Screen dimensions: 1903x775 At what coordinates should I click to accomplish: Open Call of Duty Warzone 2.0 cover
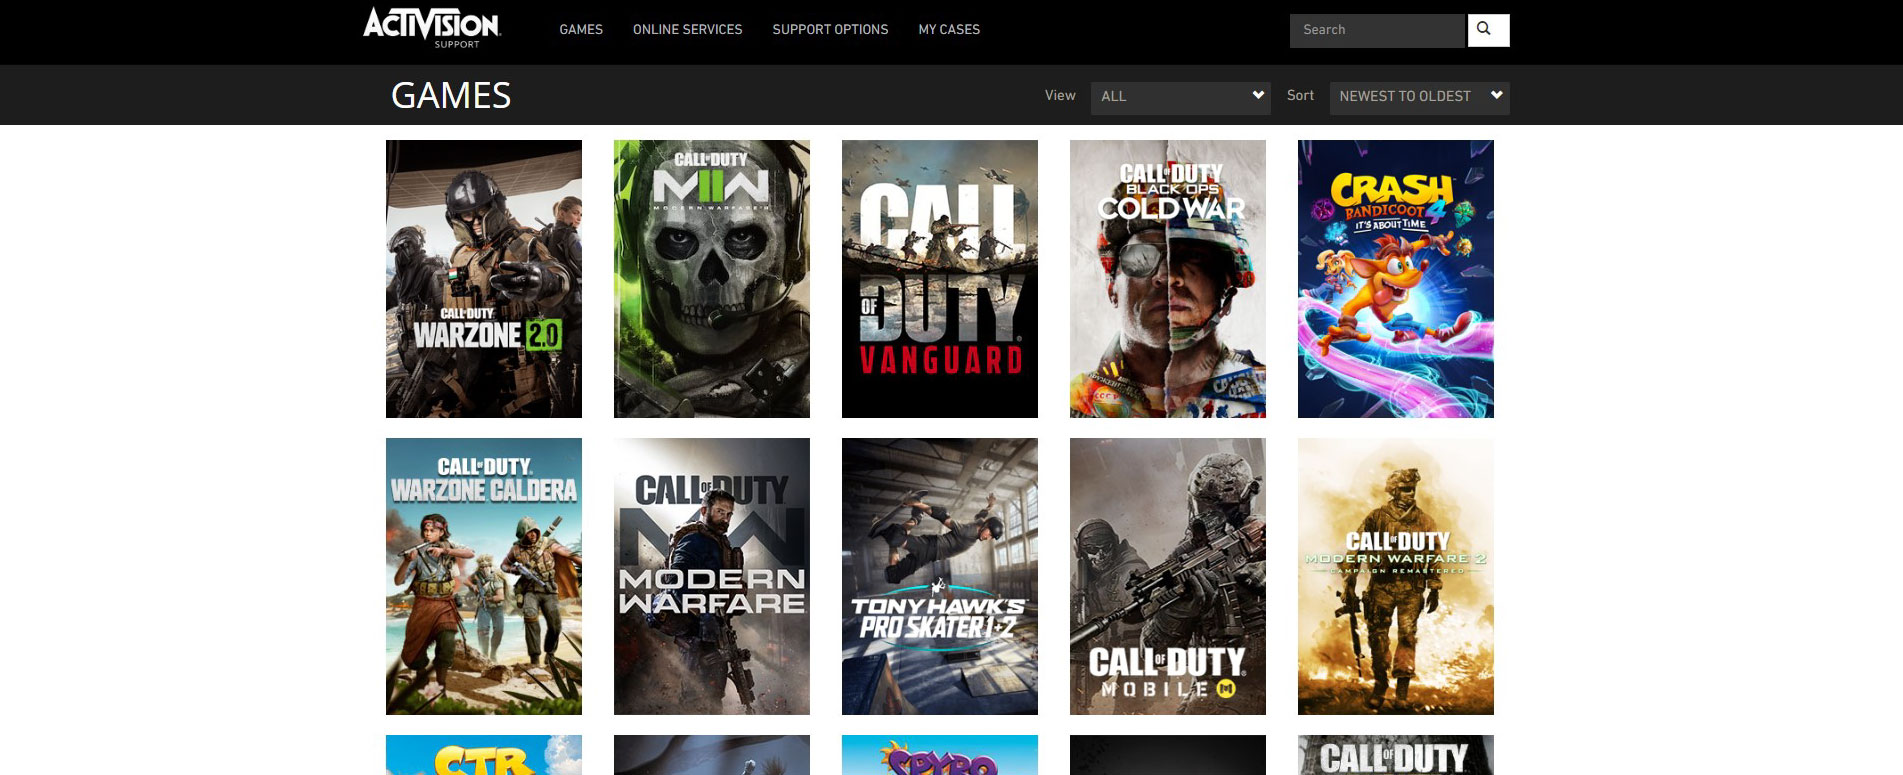click(484, 279)
